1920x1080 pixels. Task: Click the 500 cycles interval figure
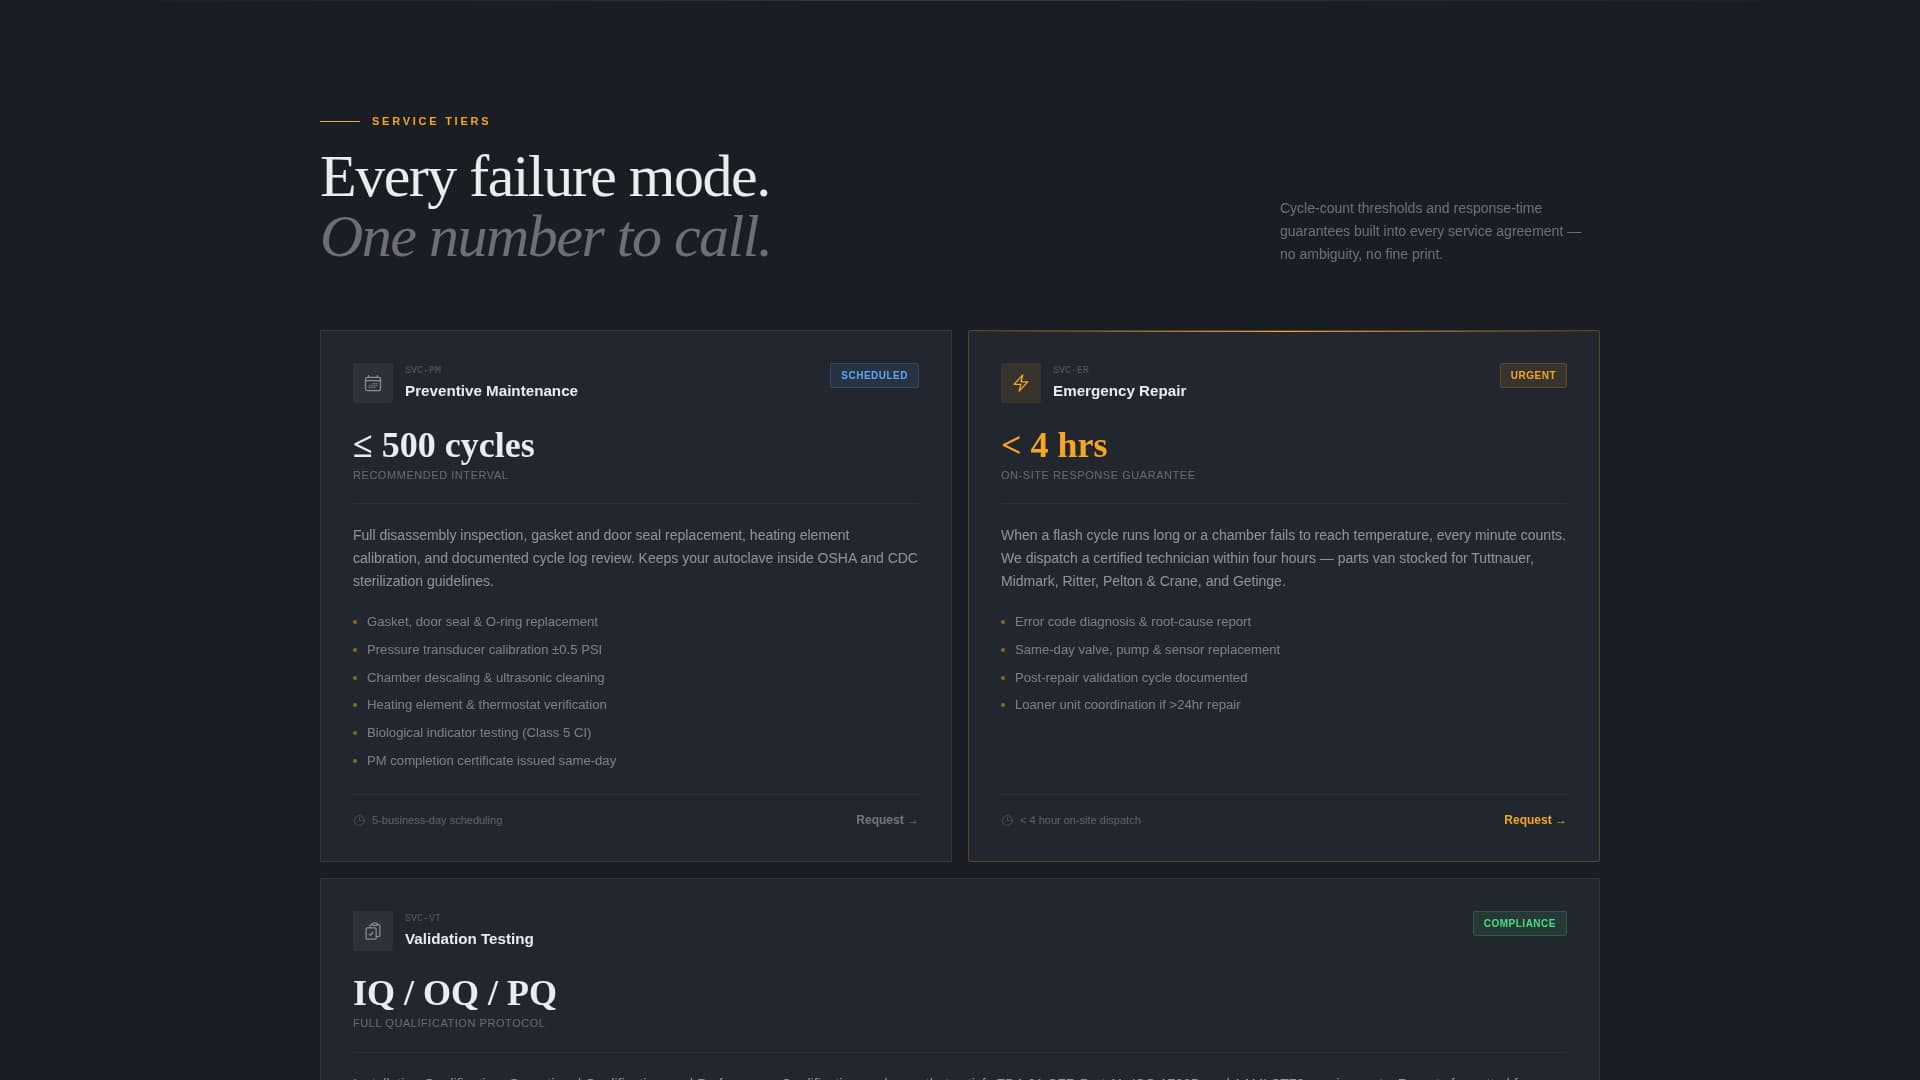coord(444,445)
